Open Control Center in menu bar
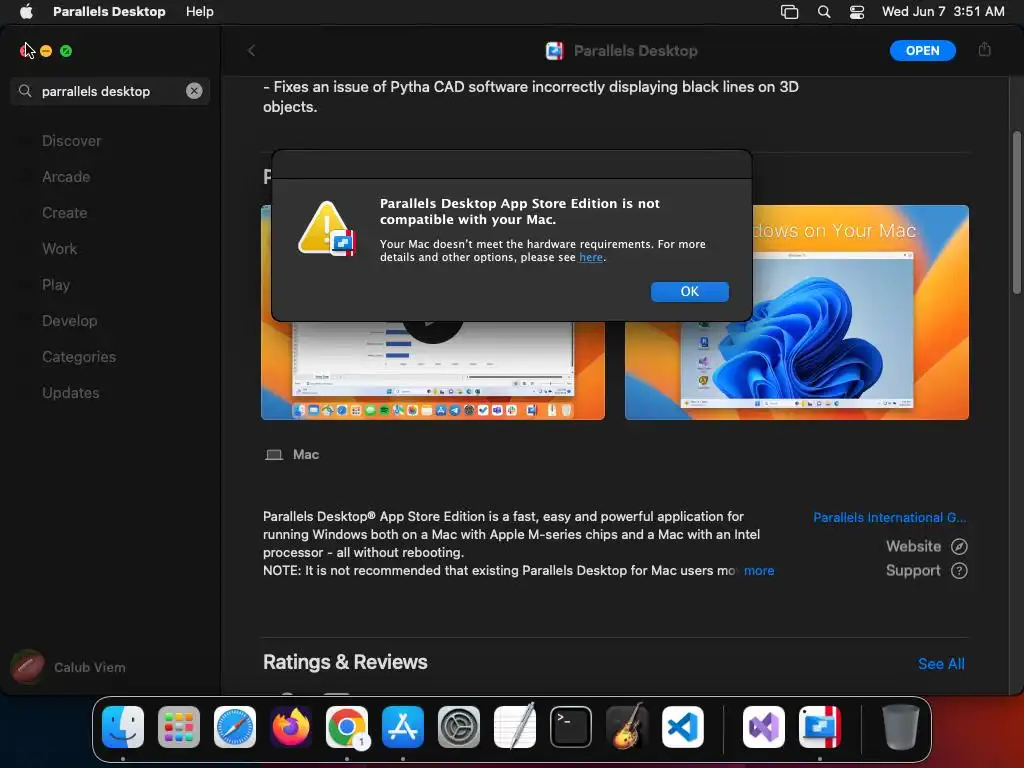Image resolution: width=1024 pixels, height=768 pixels. pyautogui.click(x=857, y=12)
